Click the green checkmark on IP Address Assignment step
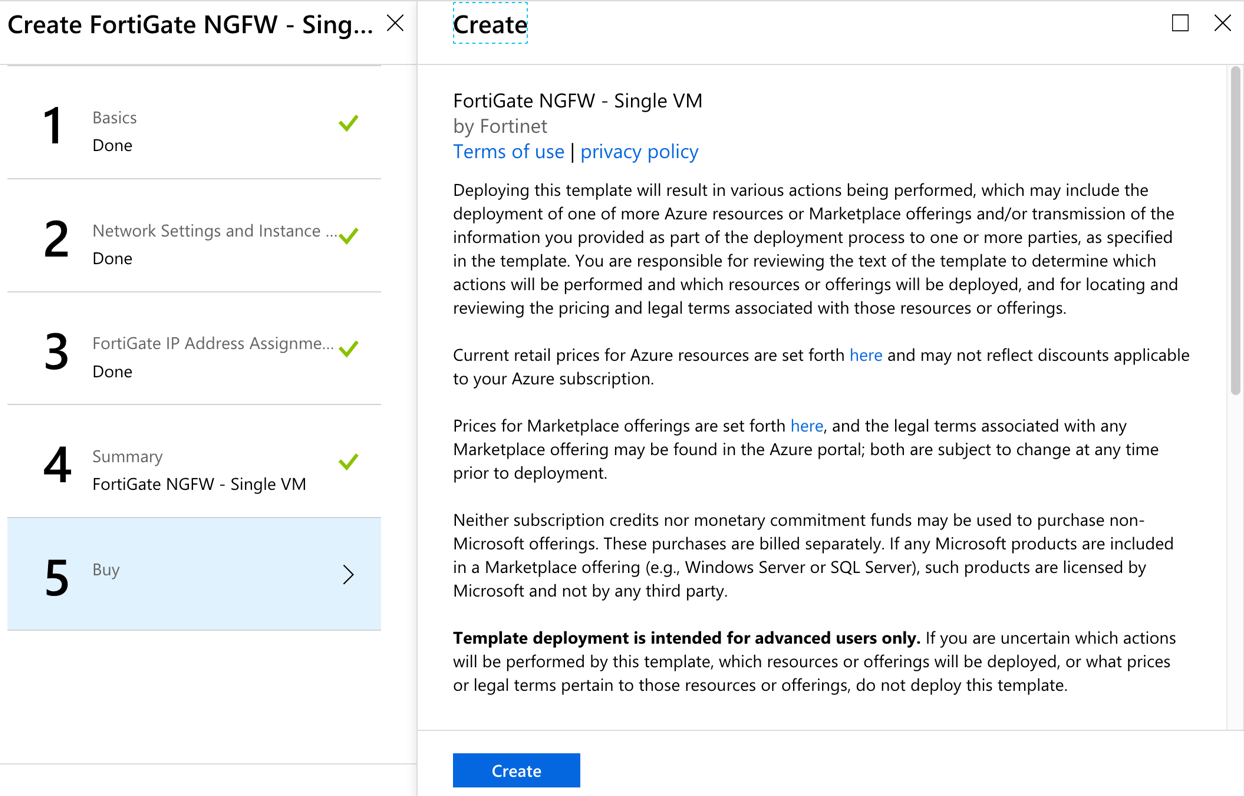This screenshot has height=796, width=1244. pyautogui.click(x=348, y=349)
